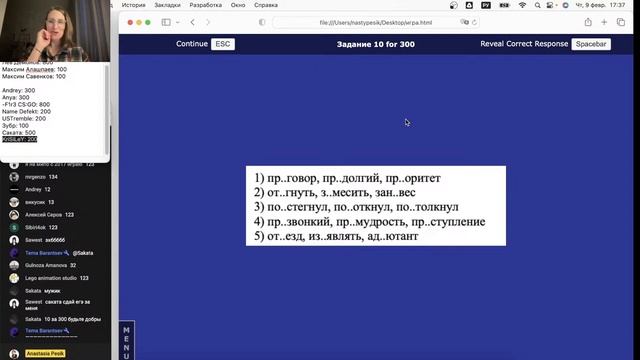Click the -F1r3 CS:GO: 800 score line
Image resolution: width=640 pixels, height=360 pixels.
(x=26, y=104)
